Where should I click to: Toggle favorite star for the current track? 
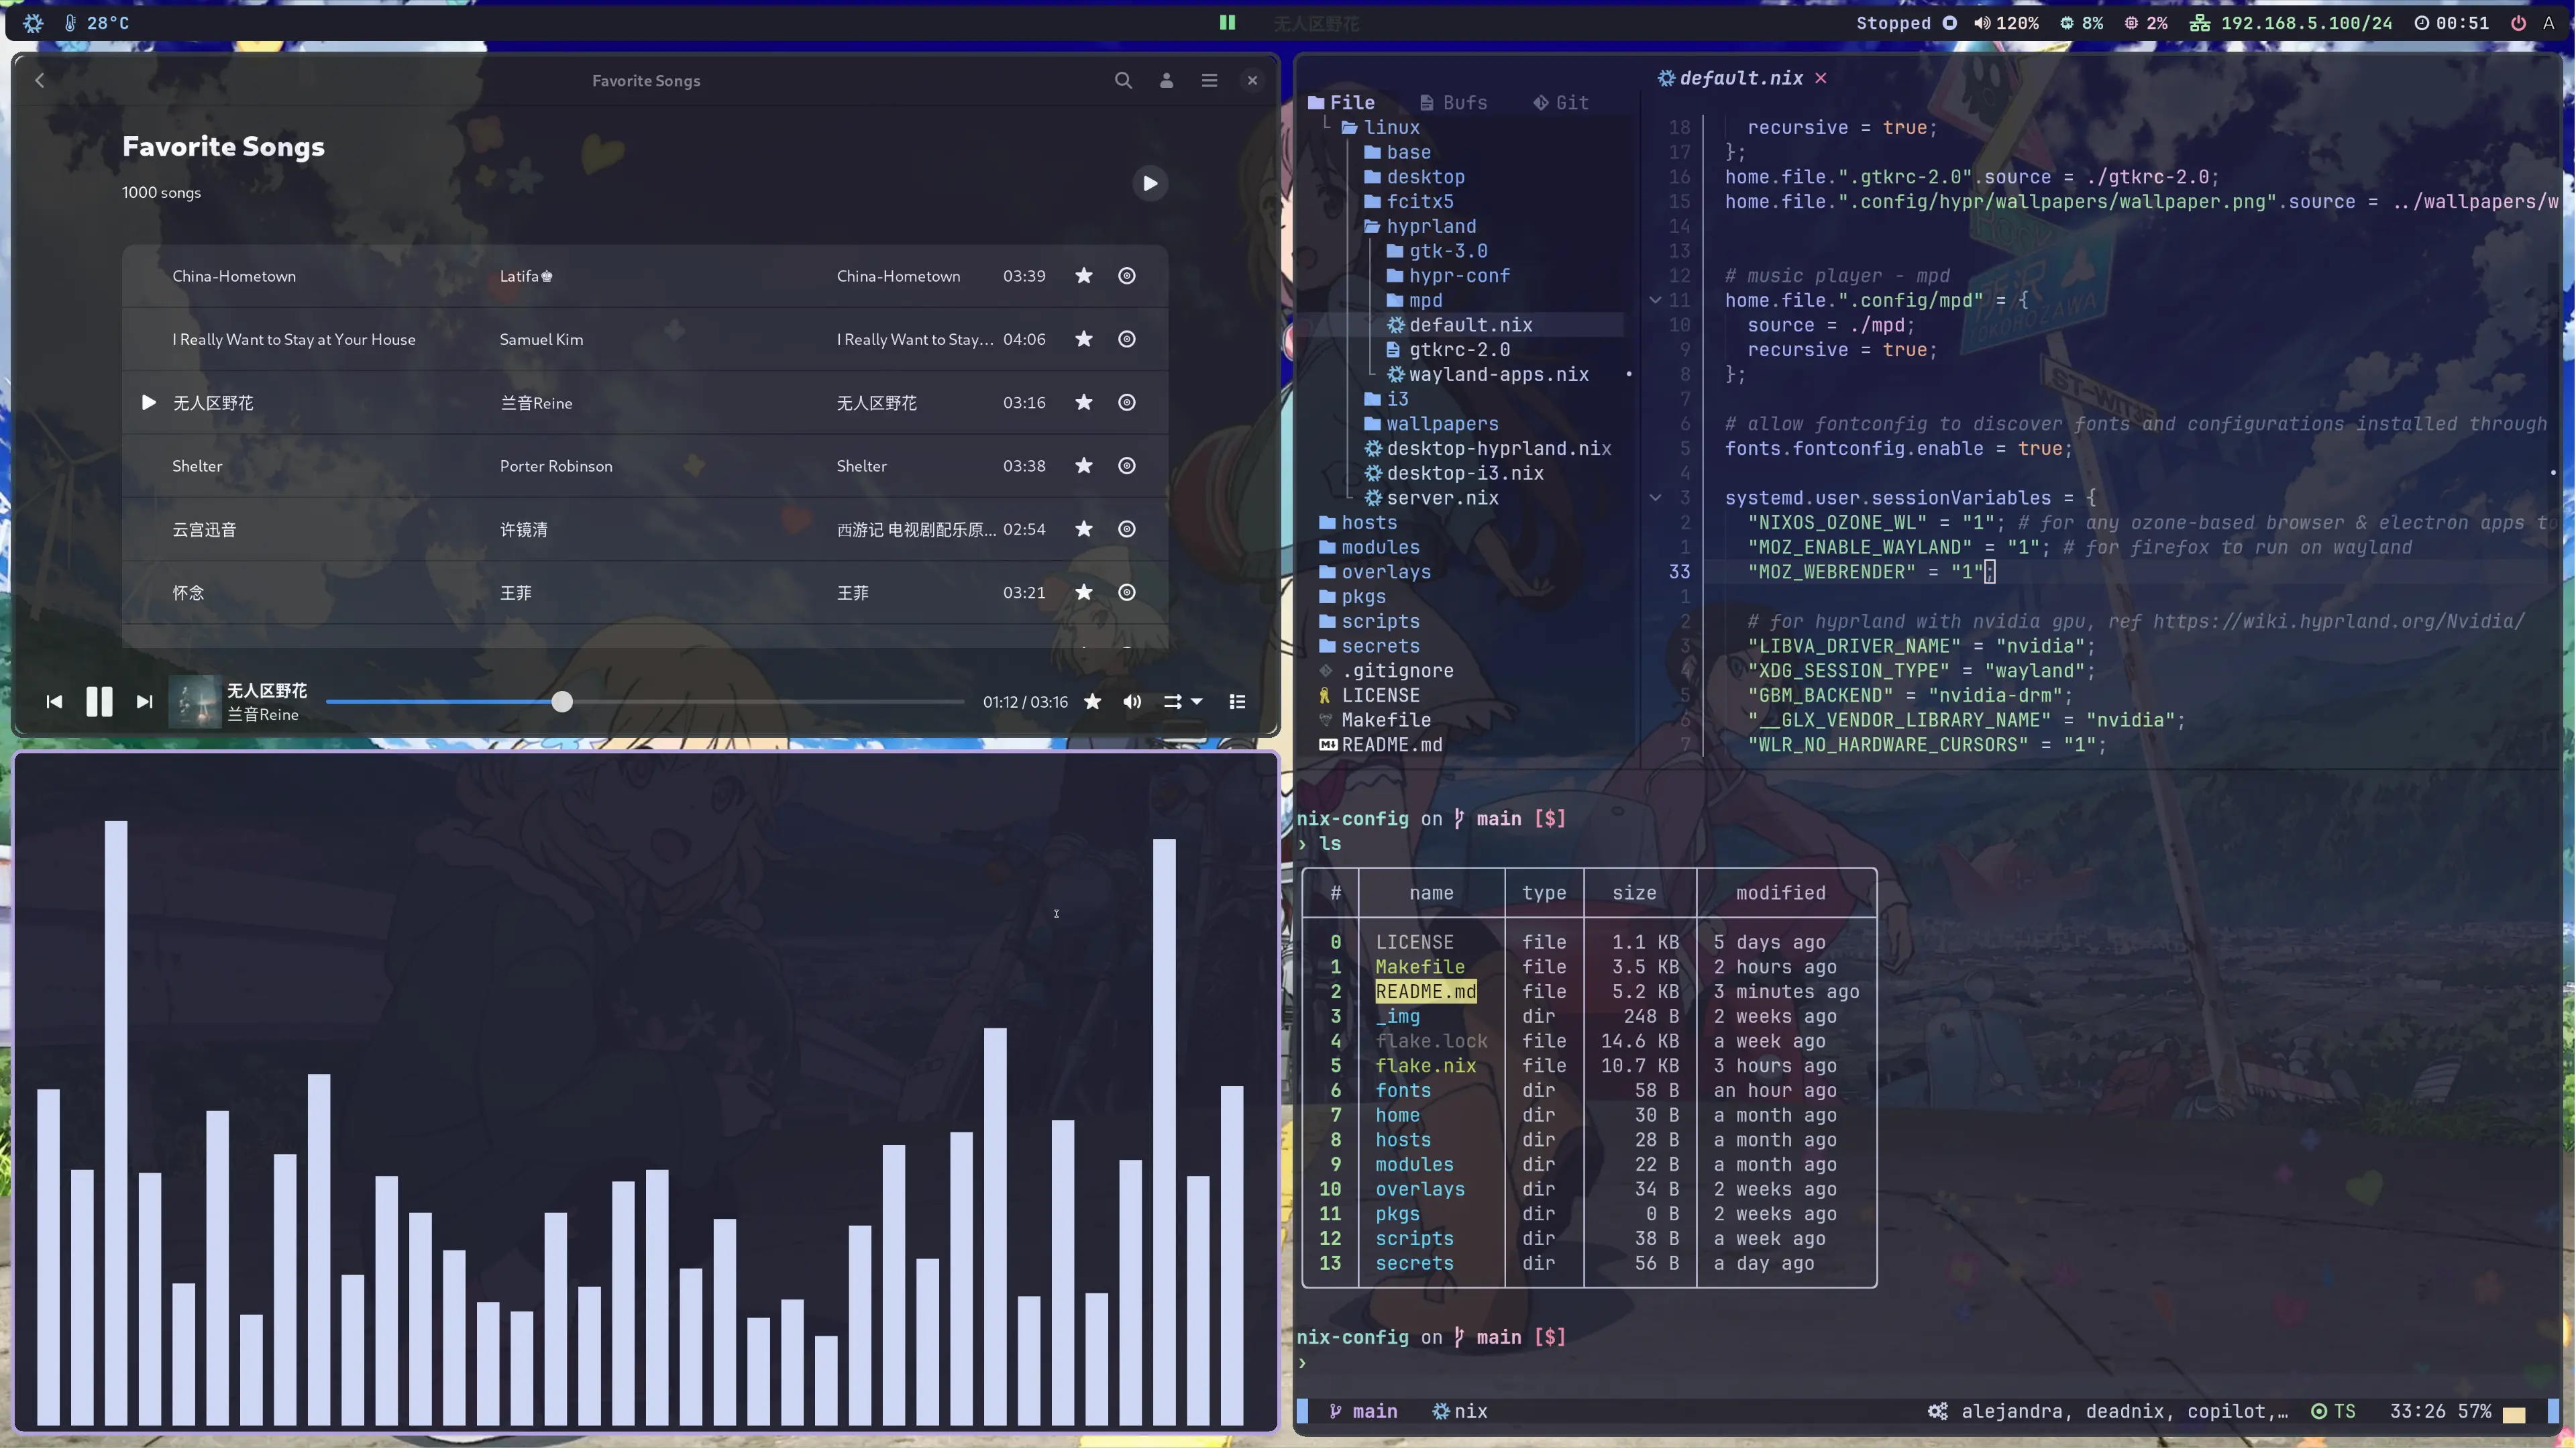(1093, 702)
